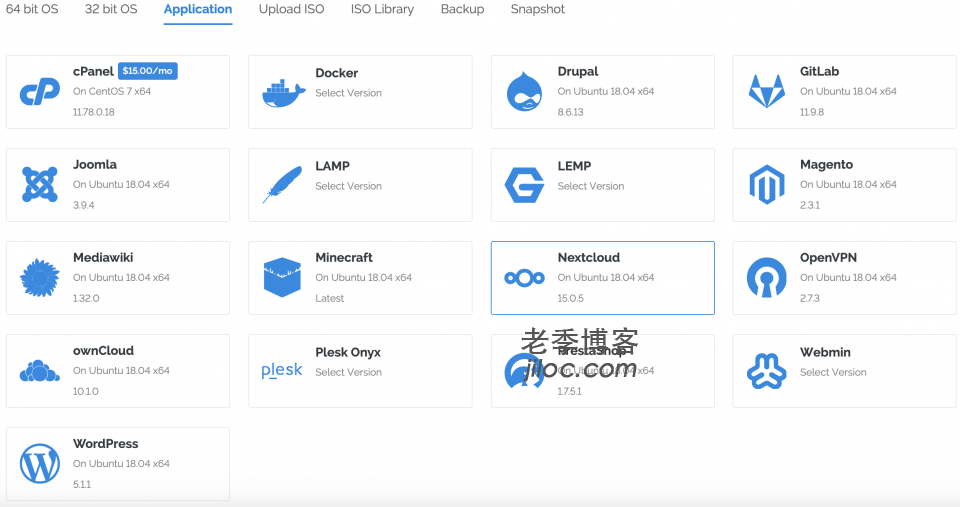Pick the Mediawiki title text
960x507 pixels.
[103, 258]
